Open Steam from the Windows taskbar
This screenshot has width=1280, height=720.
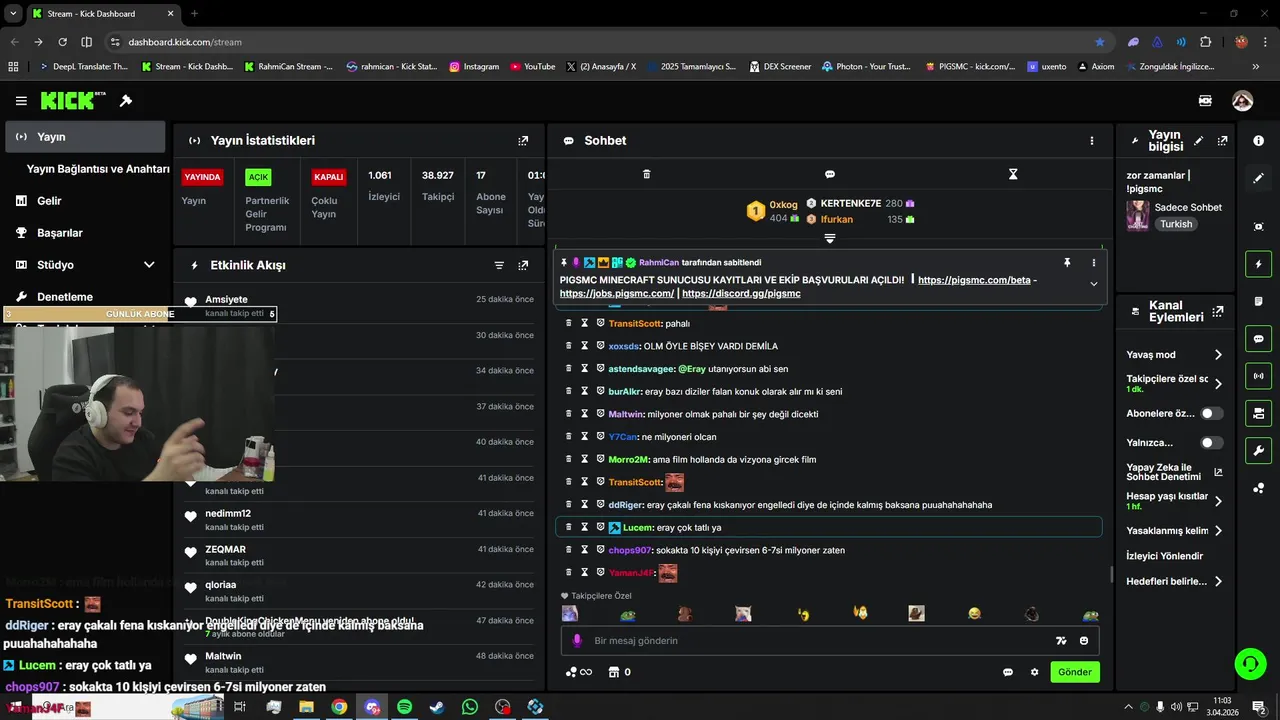click(437, 707)
